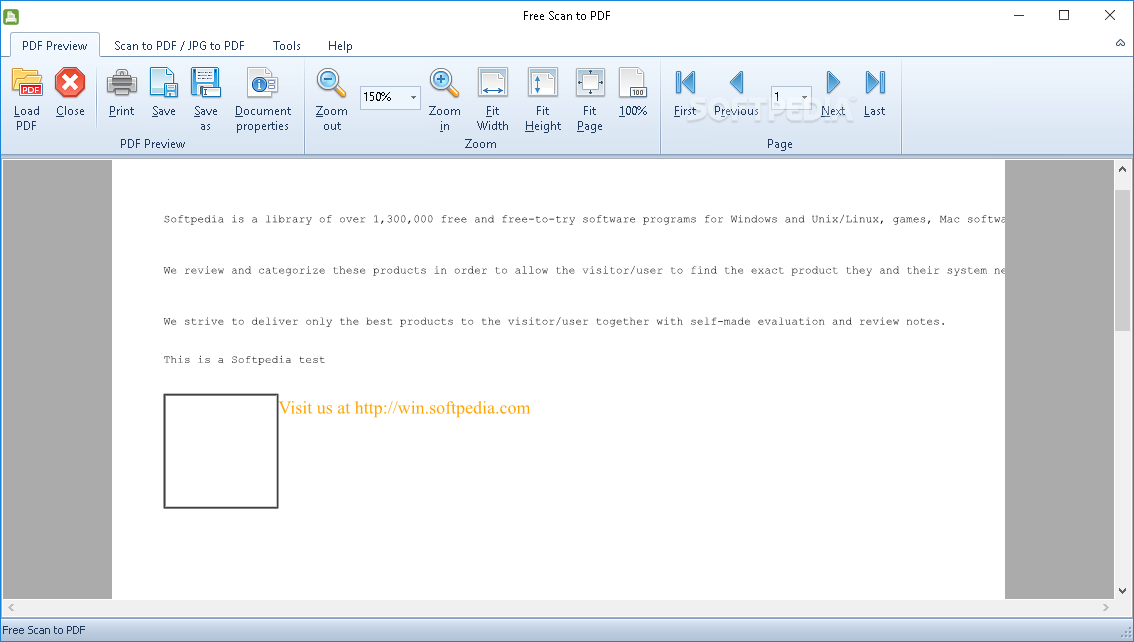Jump to Last page icon

[x=875, y=82]
